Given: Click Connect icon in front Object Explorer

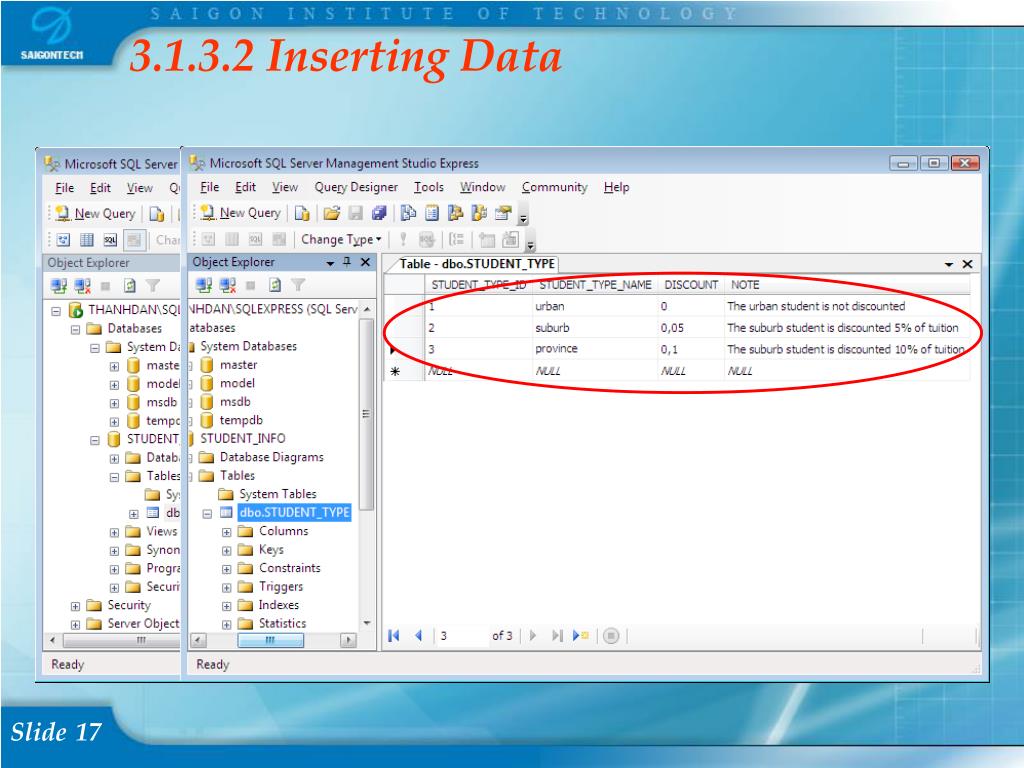Looking at the screenshot, I should coord(204,285).
